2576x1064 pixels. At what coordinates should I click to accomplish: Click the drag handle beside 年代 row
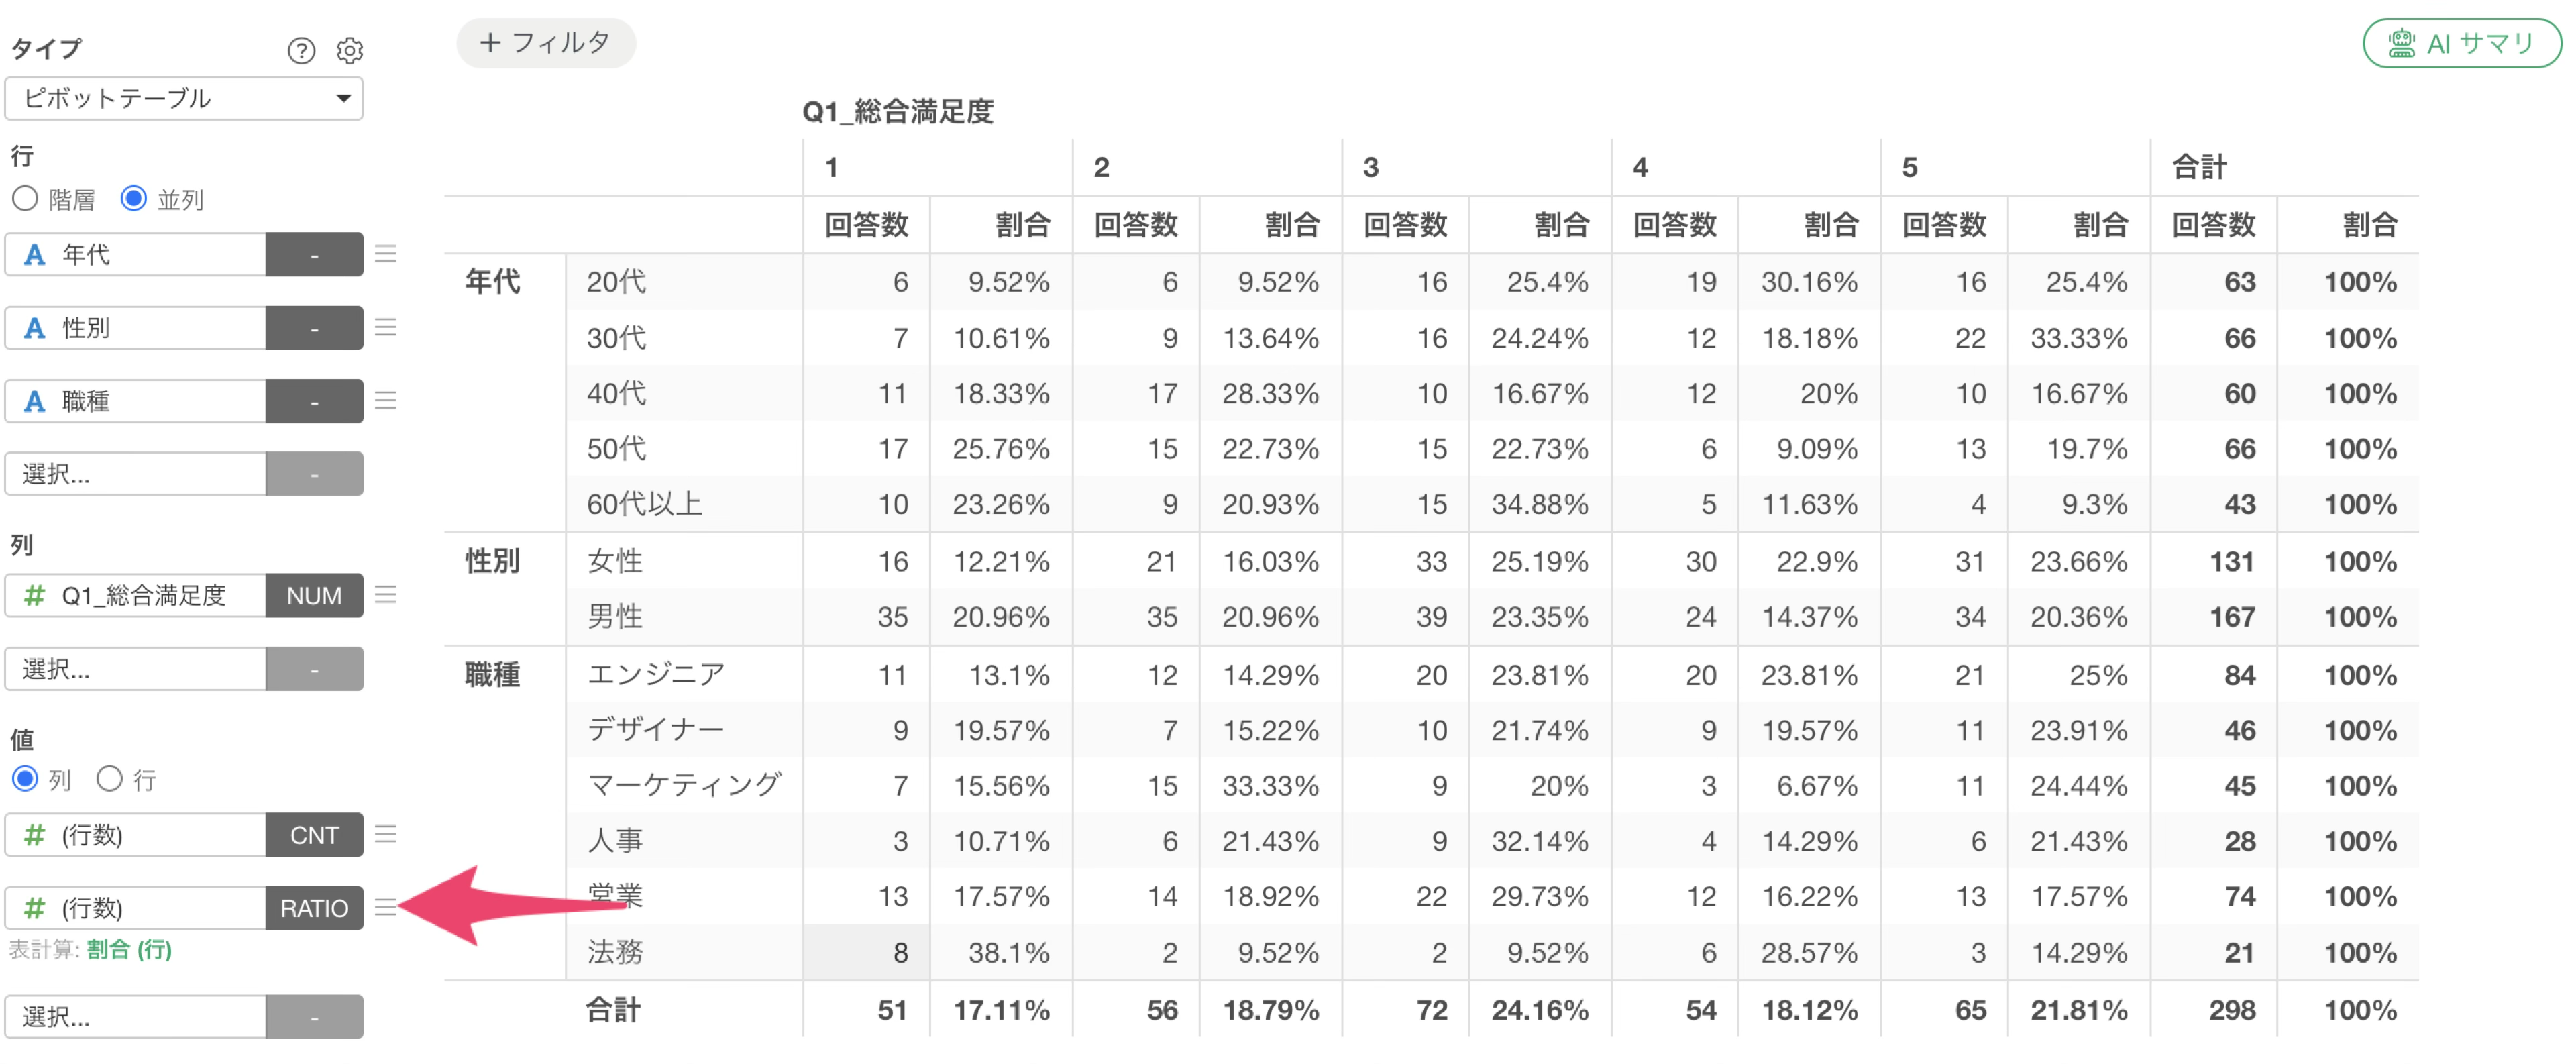pyautogui.click(x=386, y=254)
